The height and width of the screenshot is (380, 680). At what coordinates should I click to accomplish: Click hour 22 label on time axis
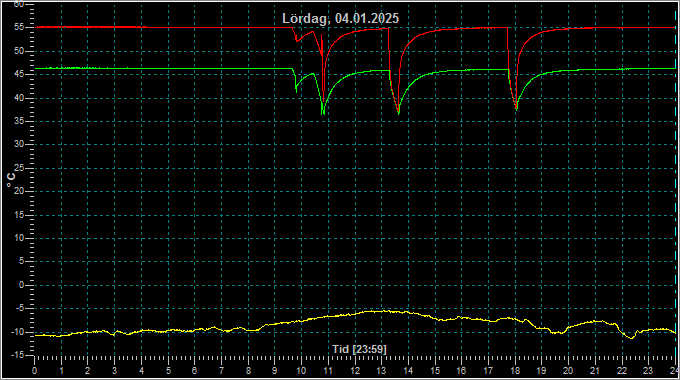[622, 371]
